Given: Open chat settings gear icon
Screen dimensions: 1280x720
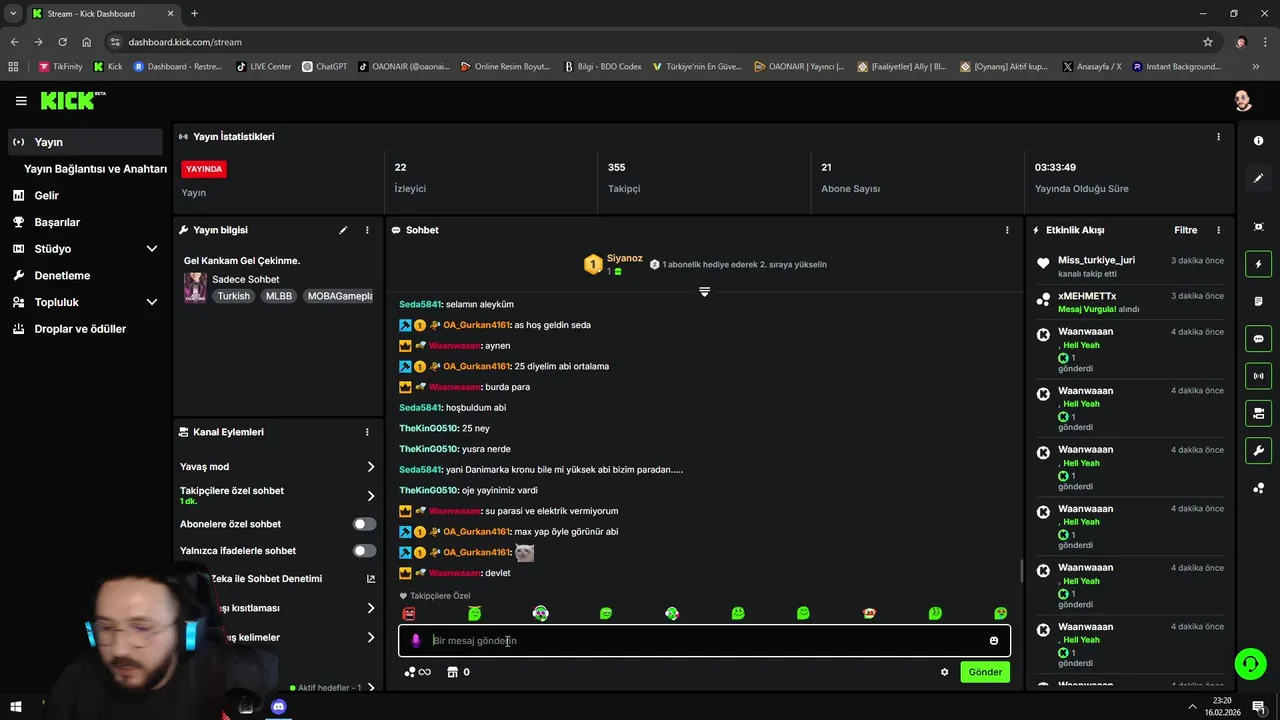Looking at the screenshot, I should pos(944,672).
